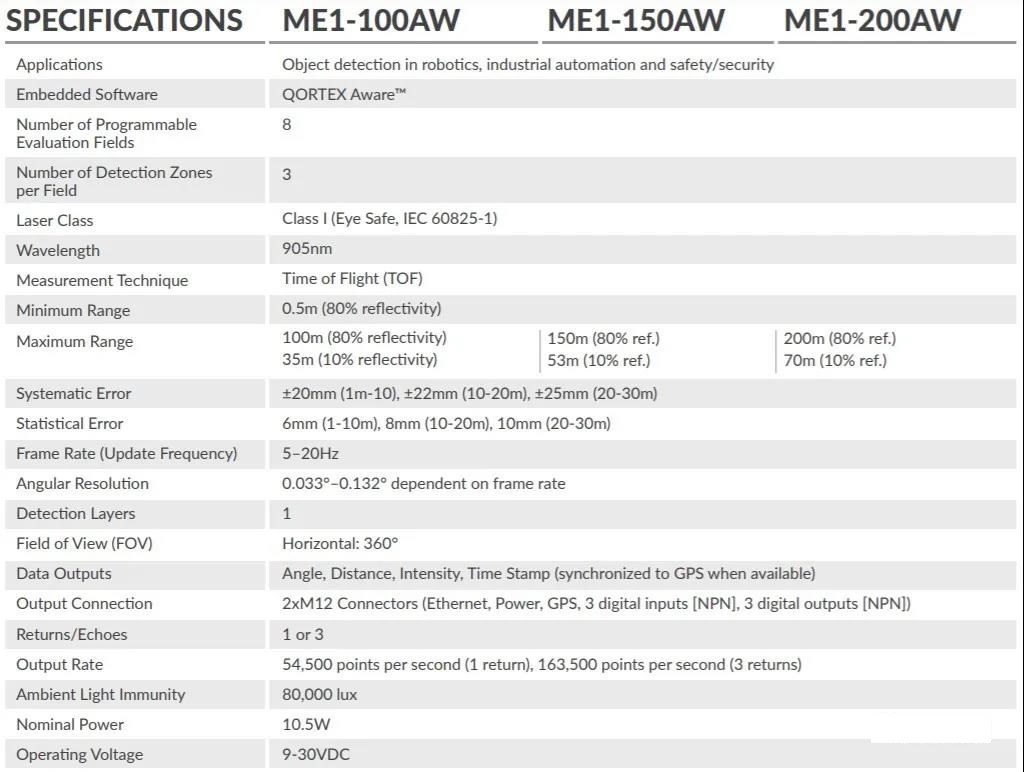Click the QORTEX Aware software value
The height and width of the screenshot is (772, 1024).
click(x=344, y=95)
